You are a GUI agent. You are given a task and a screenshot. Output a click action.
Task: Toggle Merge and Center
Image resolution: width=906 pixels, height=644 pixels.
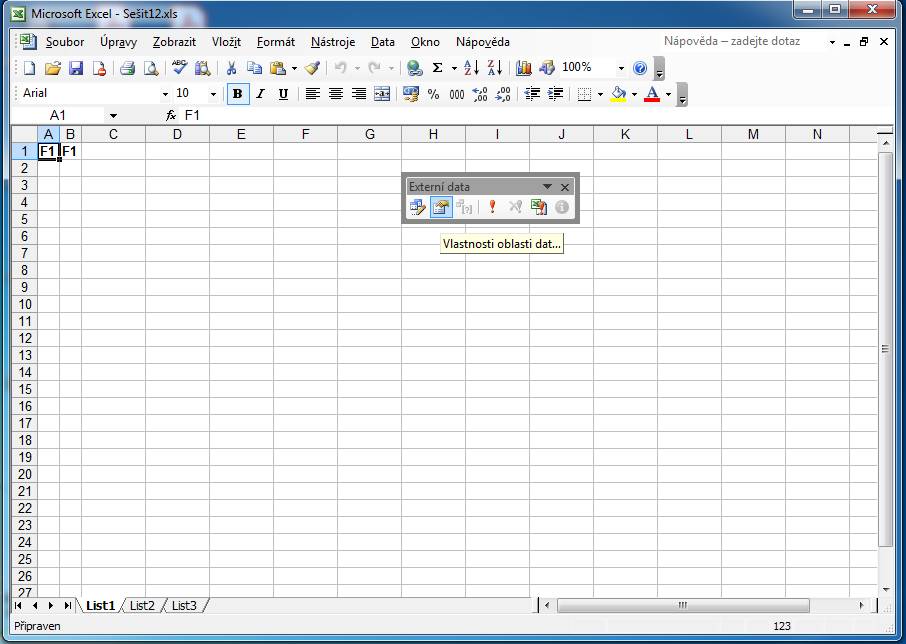382,94
